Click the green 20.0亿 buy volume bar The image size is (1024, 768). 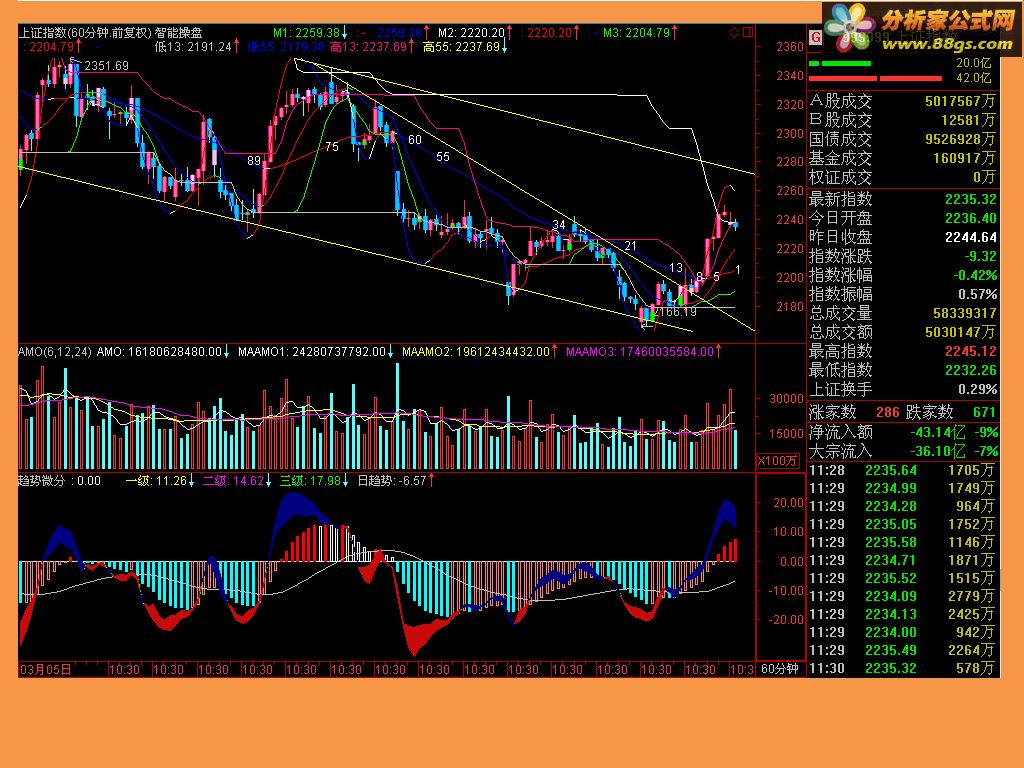click(x=840, y=63)
